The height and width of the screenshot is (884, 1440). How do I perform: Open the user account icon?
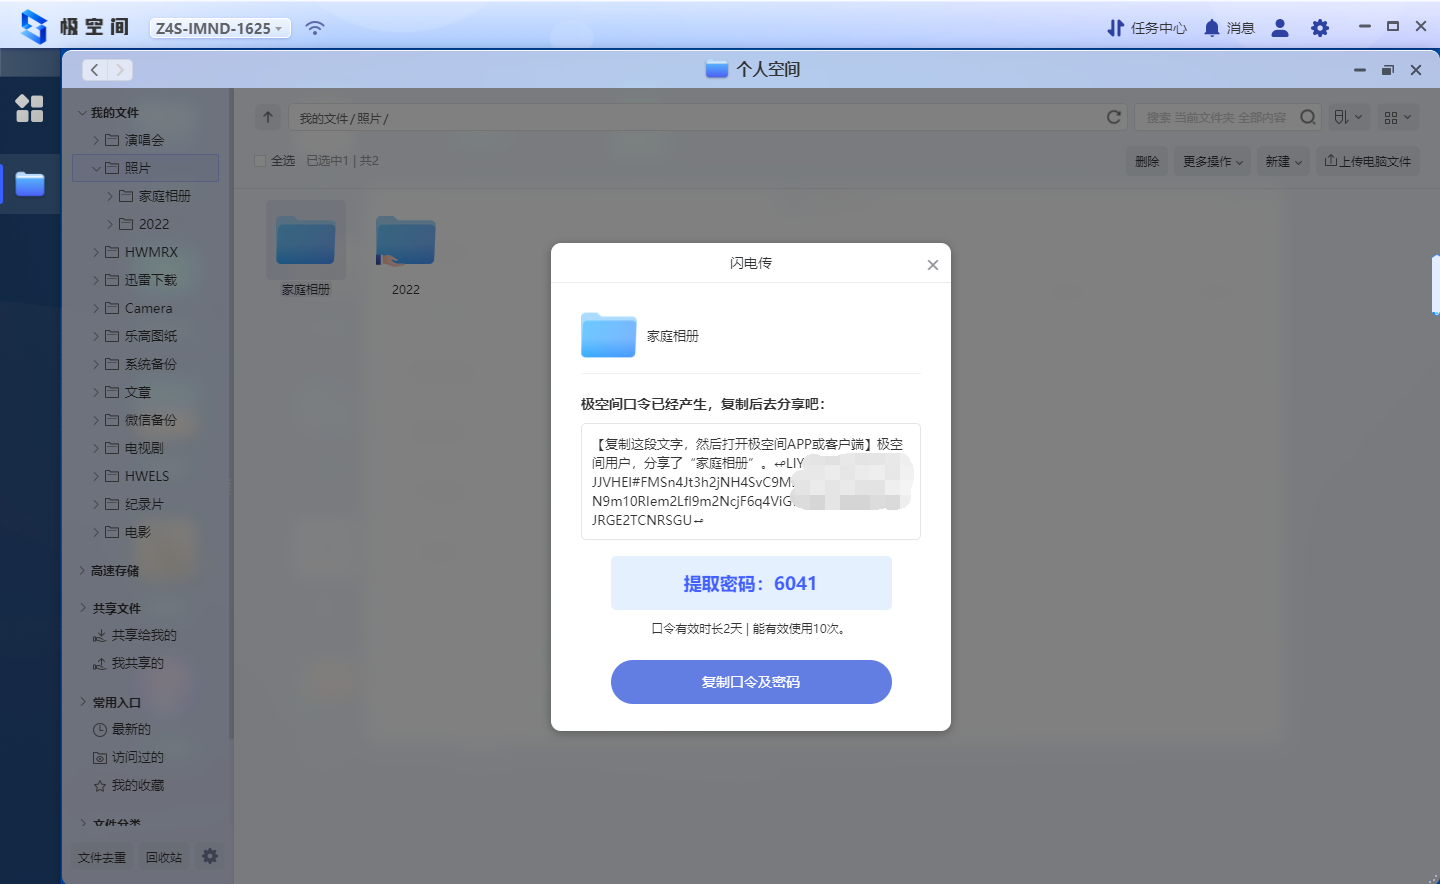click(1280, 28)
